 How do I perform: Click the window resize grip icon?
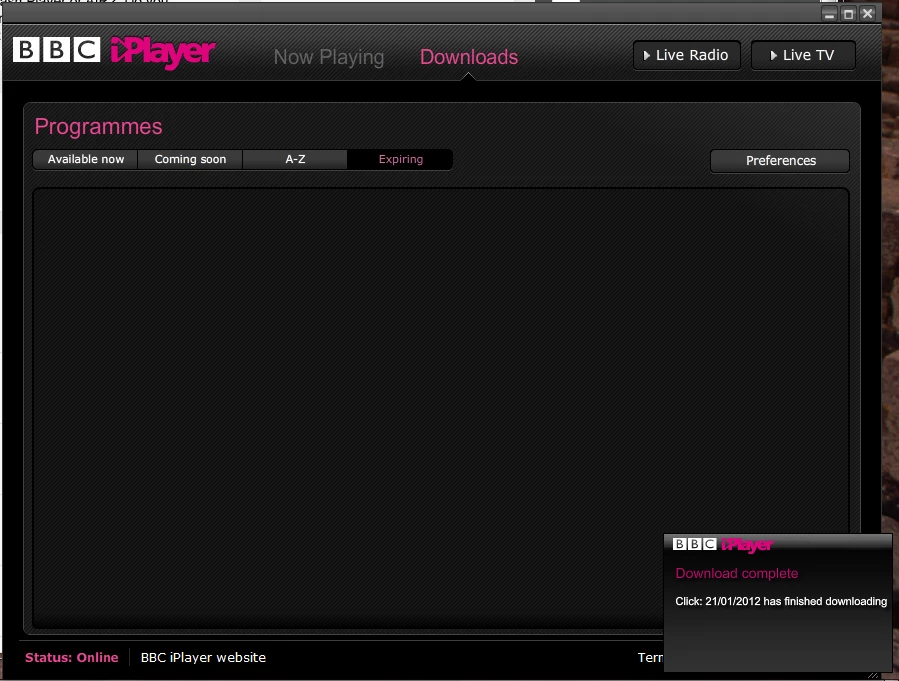click(x=873, y=676)
